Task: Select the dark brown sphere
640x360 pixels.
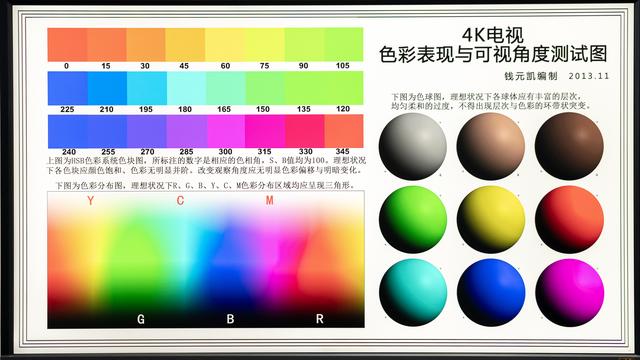Action: point(569,146)
